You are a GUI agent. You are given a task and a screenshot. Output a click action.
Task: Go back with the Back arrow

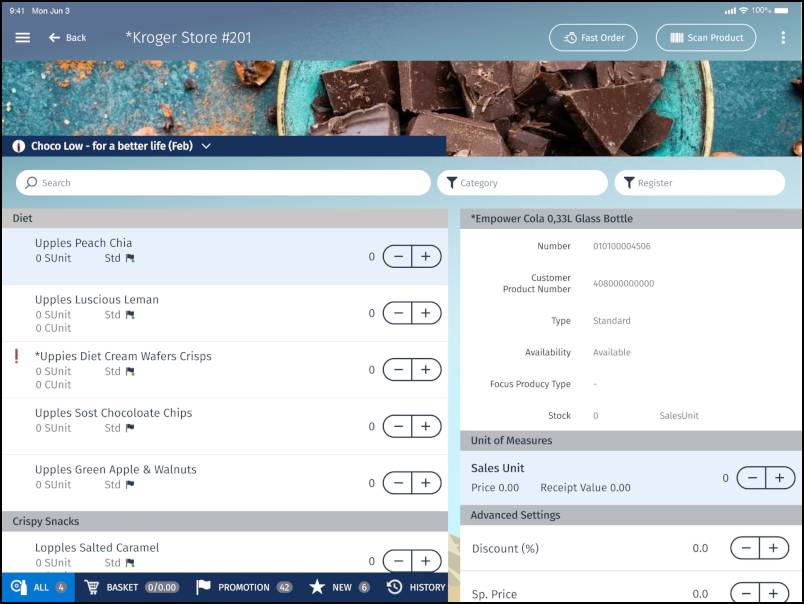coord(67,37)
